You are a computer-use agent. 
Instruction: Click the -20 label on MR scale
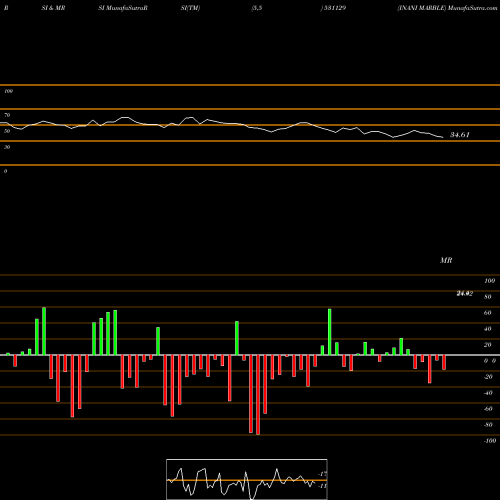488,377
